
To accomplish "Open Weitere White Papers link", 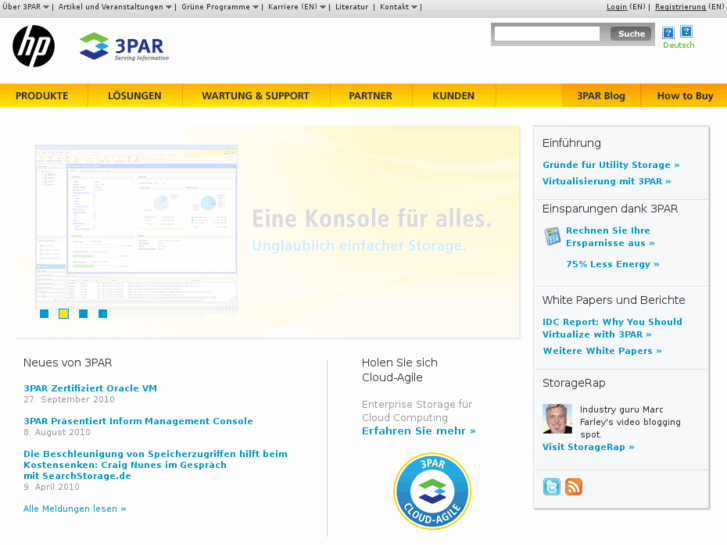I will coord(602,351).
